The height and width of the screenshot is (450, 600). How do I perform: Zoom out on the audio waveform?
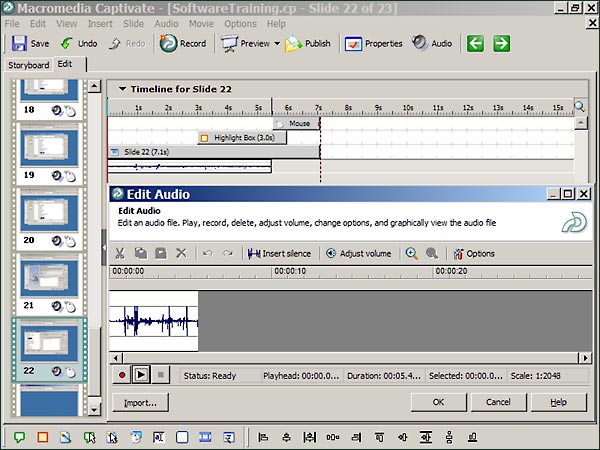pos(432,253)
